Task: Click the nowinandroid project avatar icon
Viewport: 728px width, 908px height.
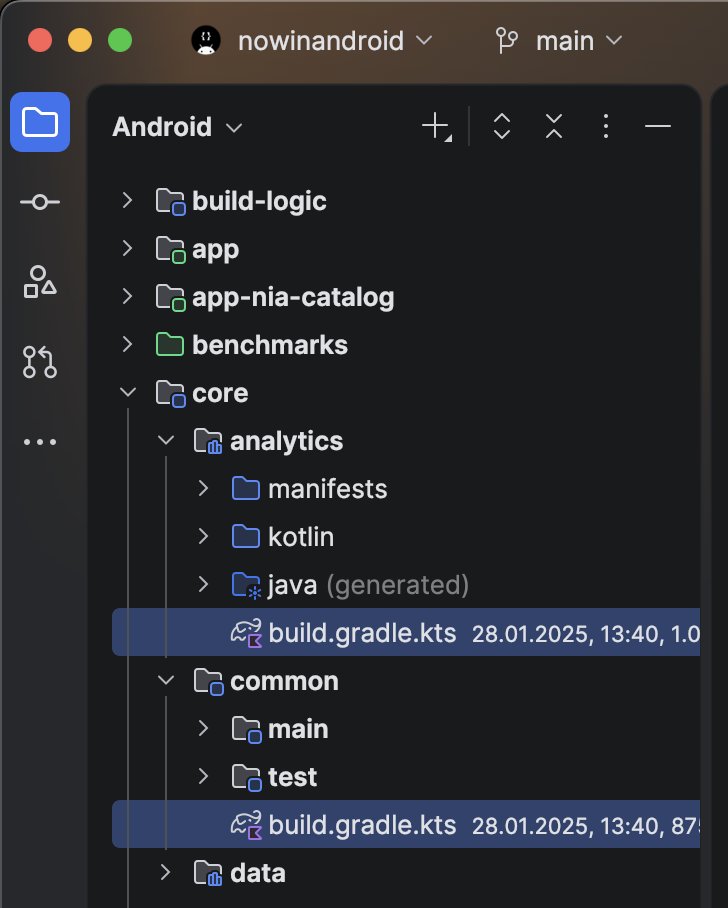Action: [206, 41]
